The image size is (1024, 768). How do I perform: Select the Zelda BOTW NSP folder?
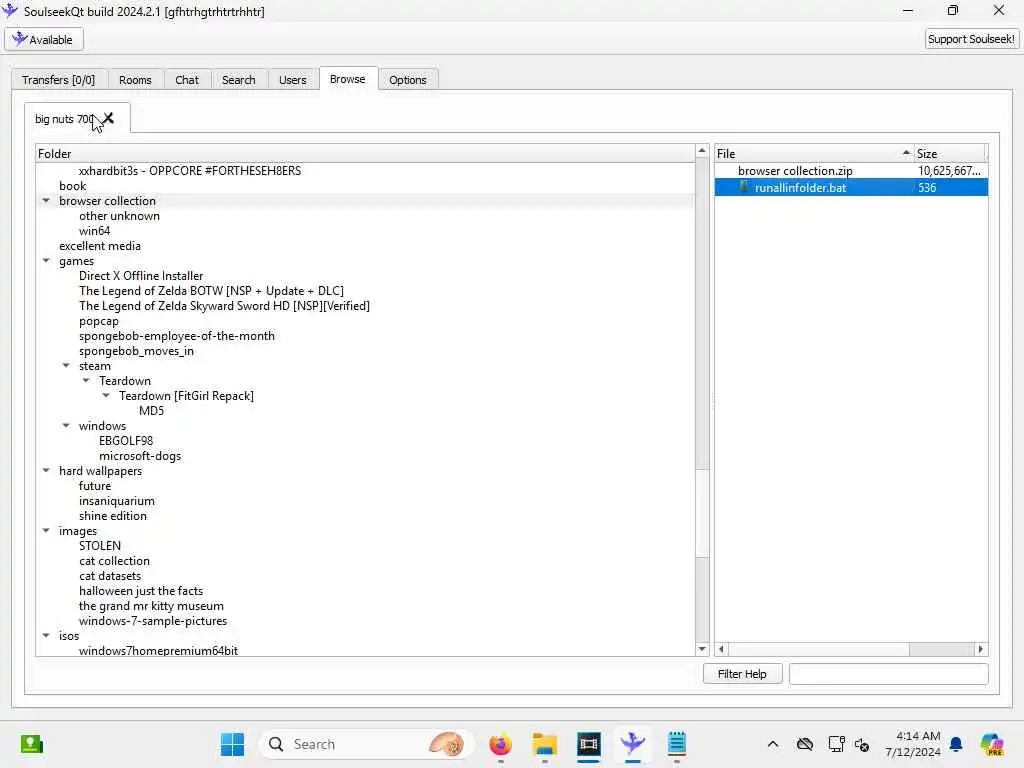click(212, 291)
